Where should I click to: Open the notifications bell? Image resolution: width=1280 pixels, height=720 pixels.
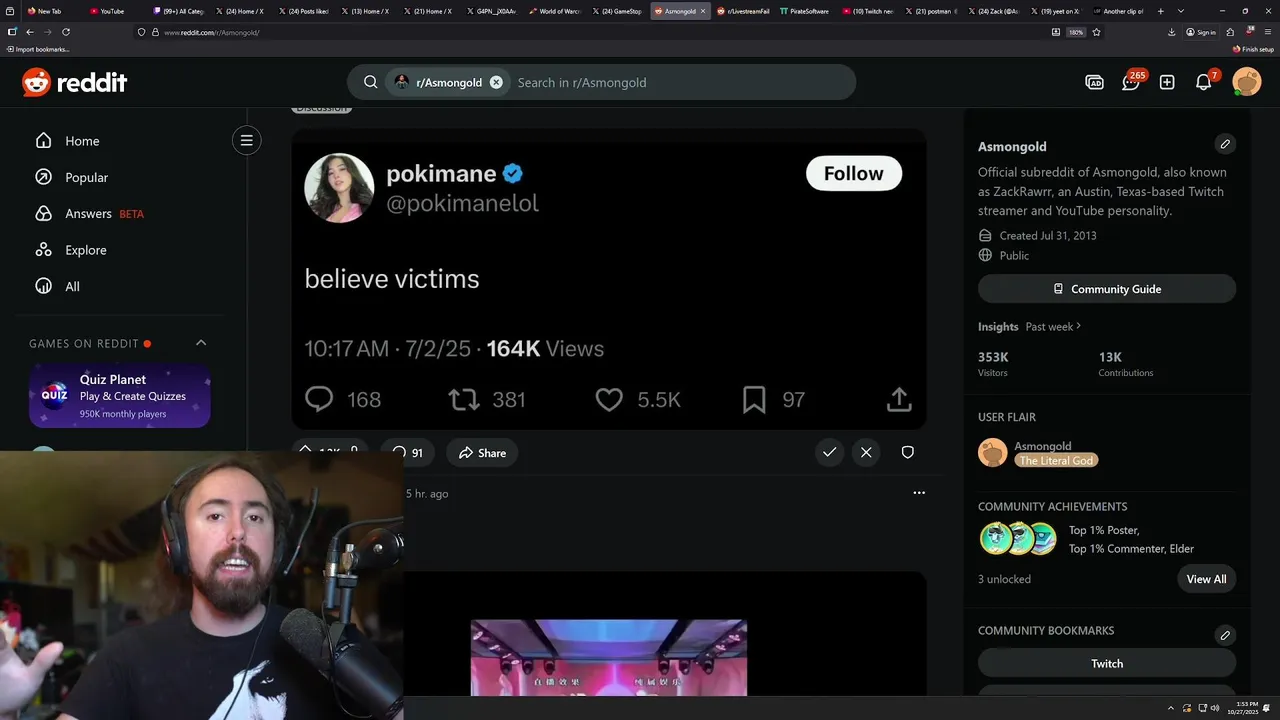point(1204,82)
